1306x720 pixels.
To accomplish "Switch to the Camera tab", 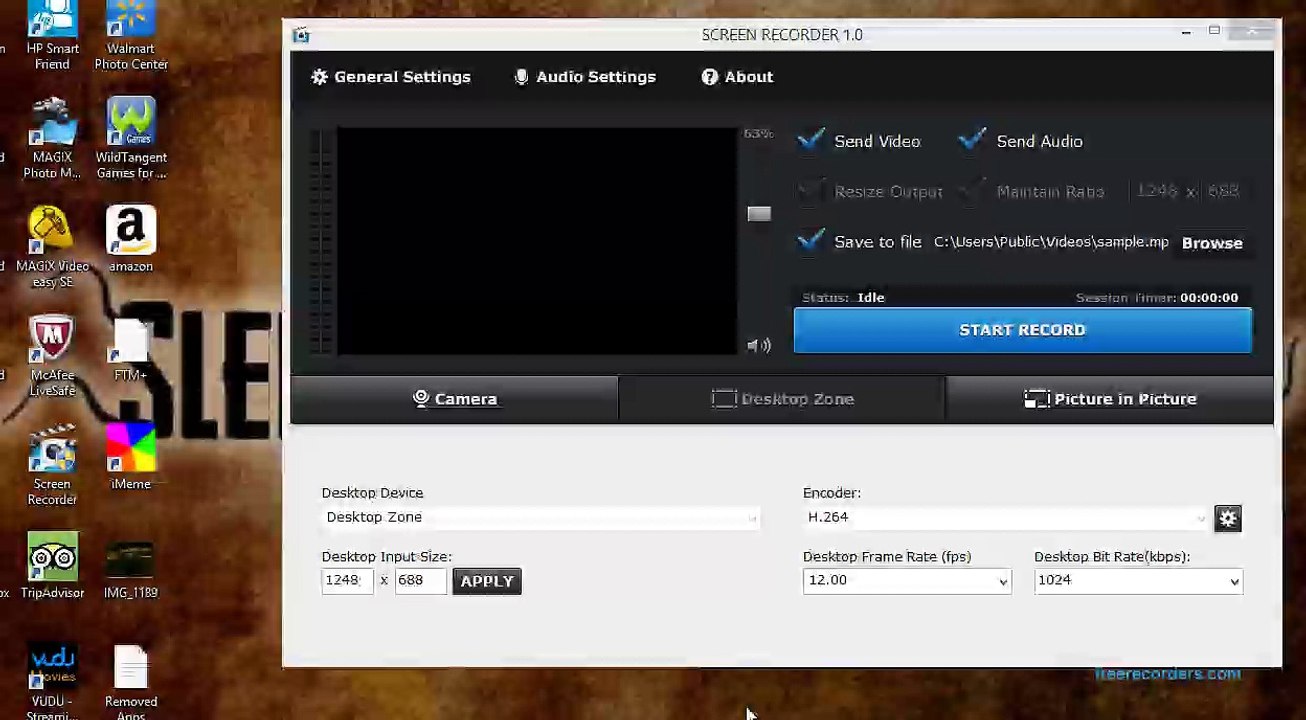I will (x=455, y=399).
